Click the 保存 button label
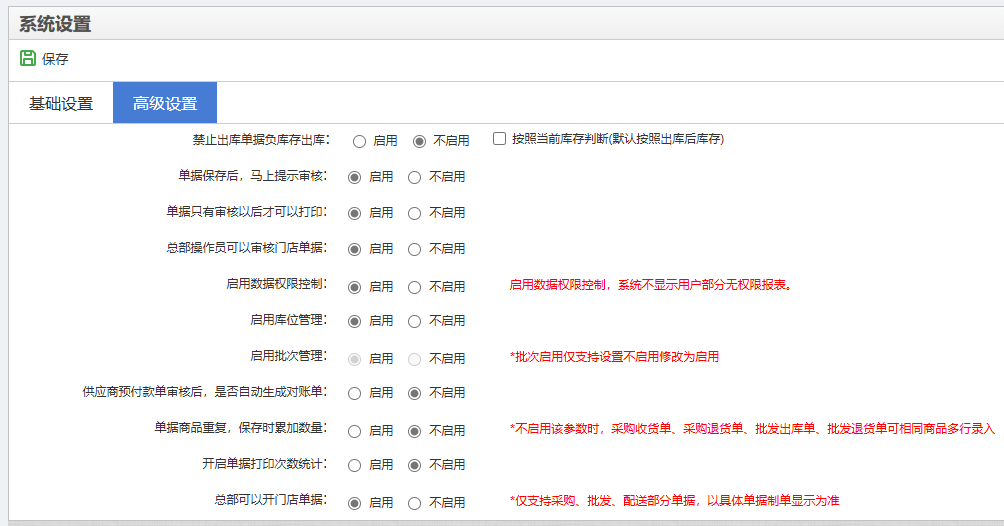 pyautogui.click(x=55, y=59)
